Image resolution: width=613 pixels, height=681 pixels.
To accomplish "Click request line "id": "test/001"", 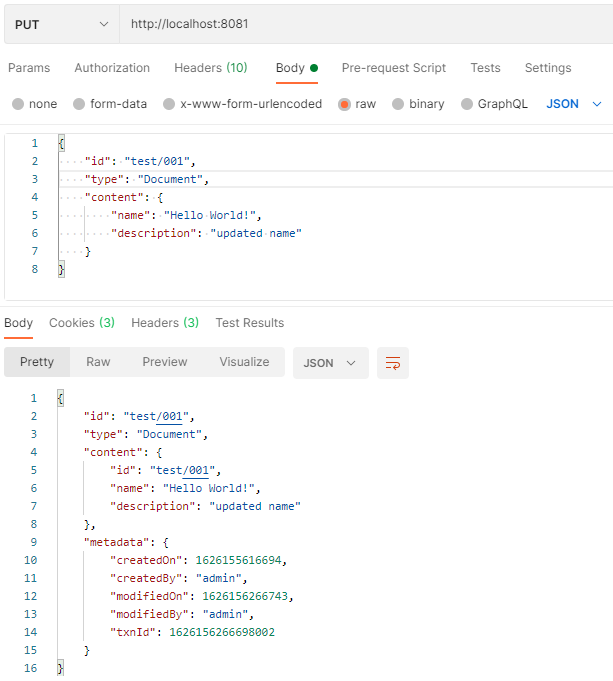I will coord(140,162).
